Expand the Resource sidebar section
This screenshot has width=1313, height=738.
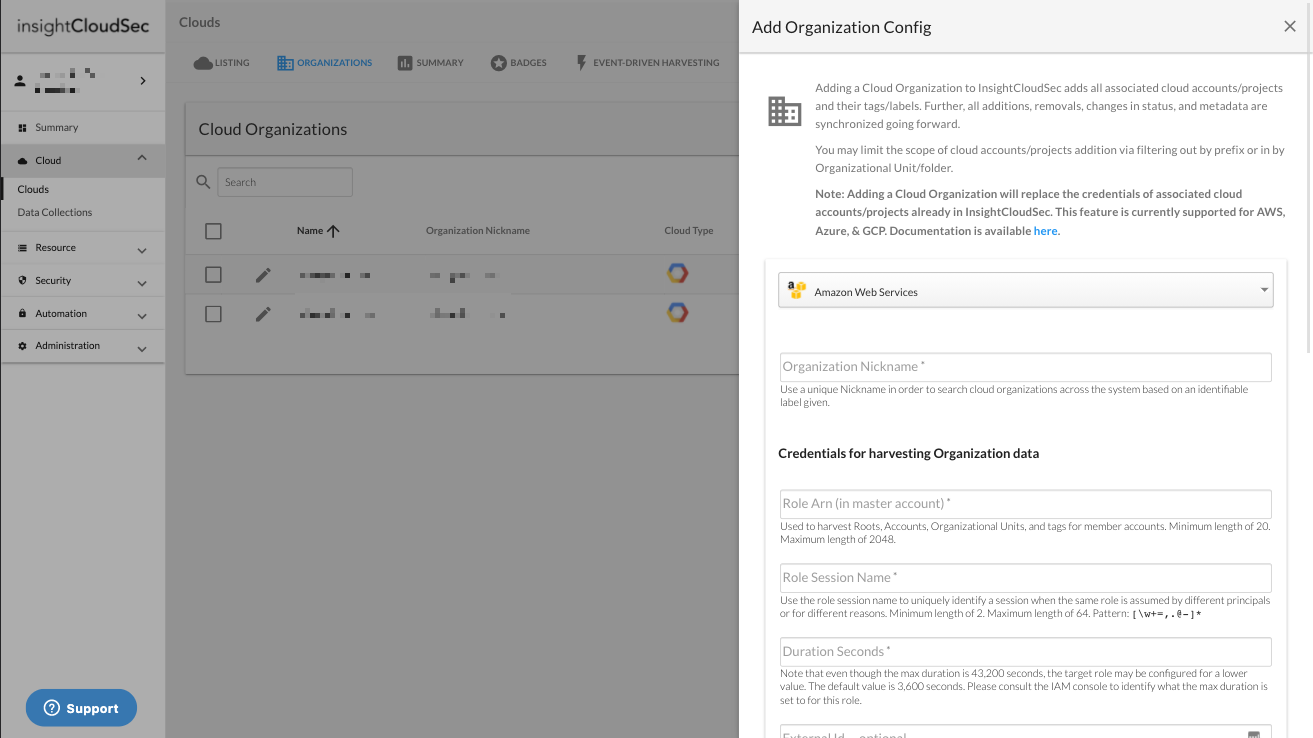[x=142, y=249]
